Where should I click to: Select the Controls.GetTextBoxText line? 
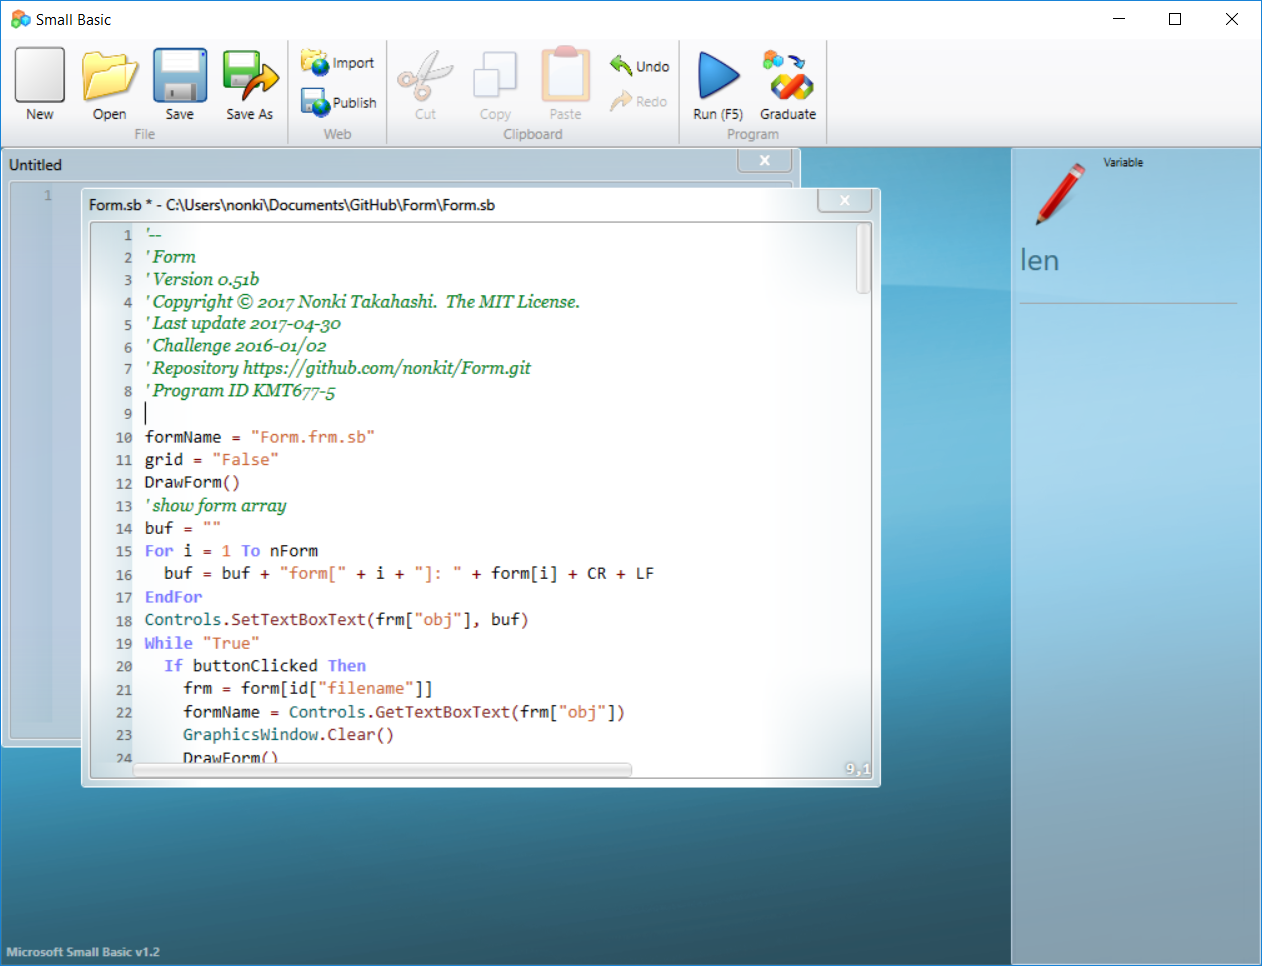pos(404,712)
